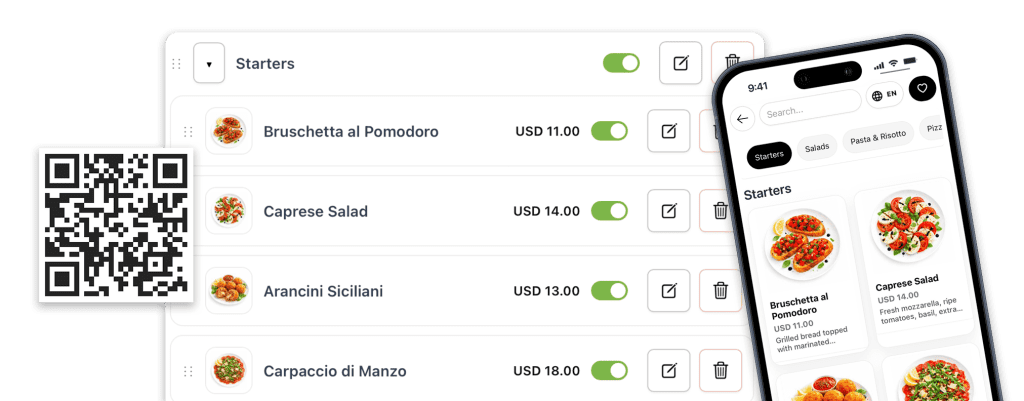The image size is (1024, 401).
Task: Click the heart favorites icon on phone
Action: (922, 89)
